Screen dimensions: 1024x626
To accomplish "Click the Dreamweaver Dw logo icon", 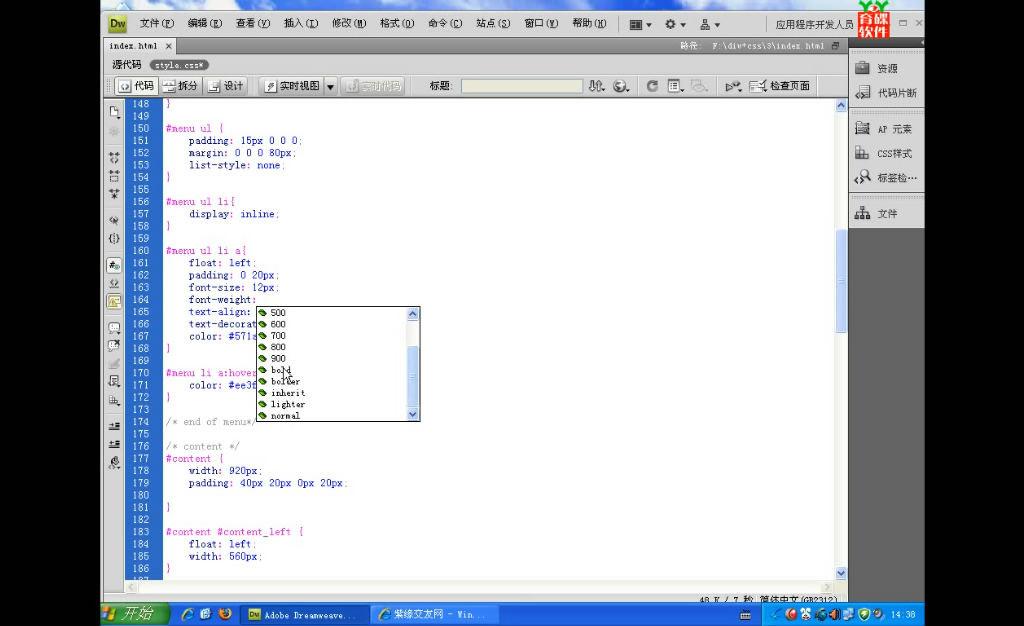I will 118,24.
